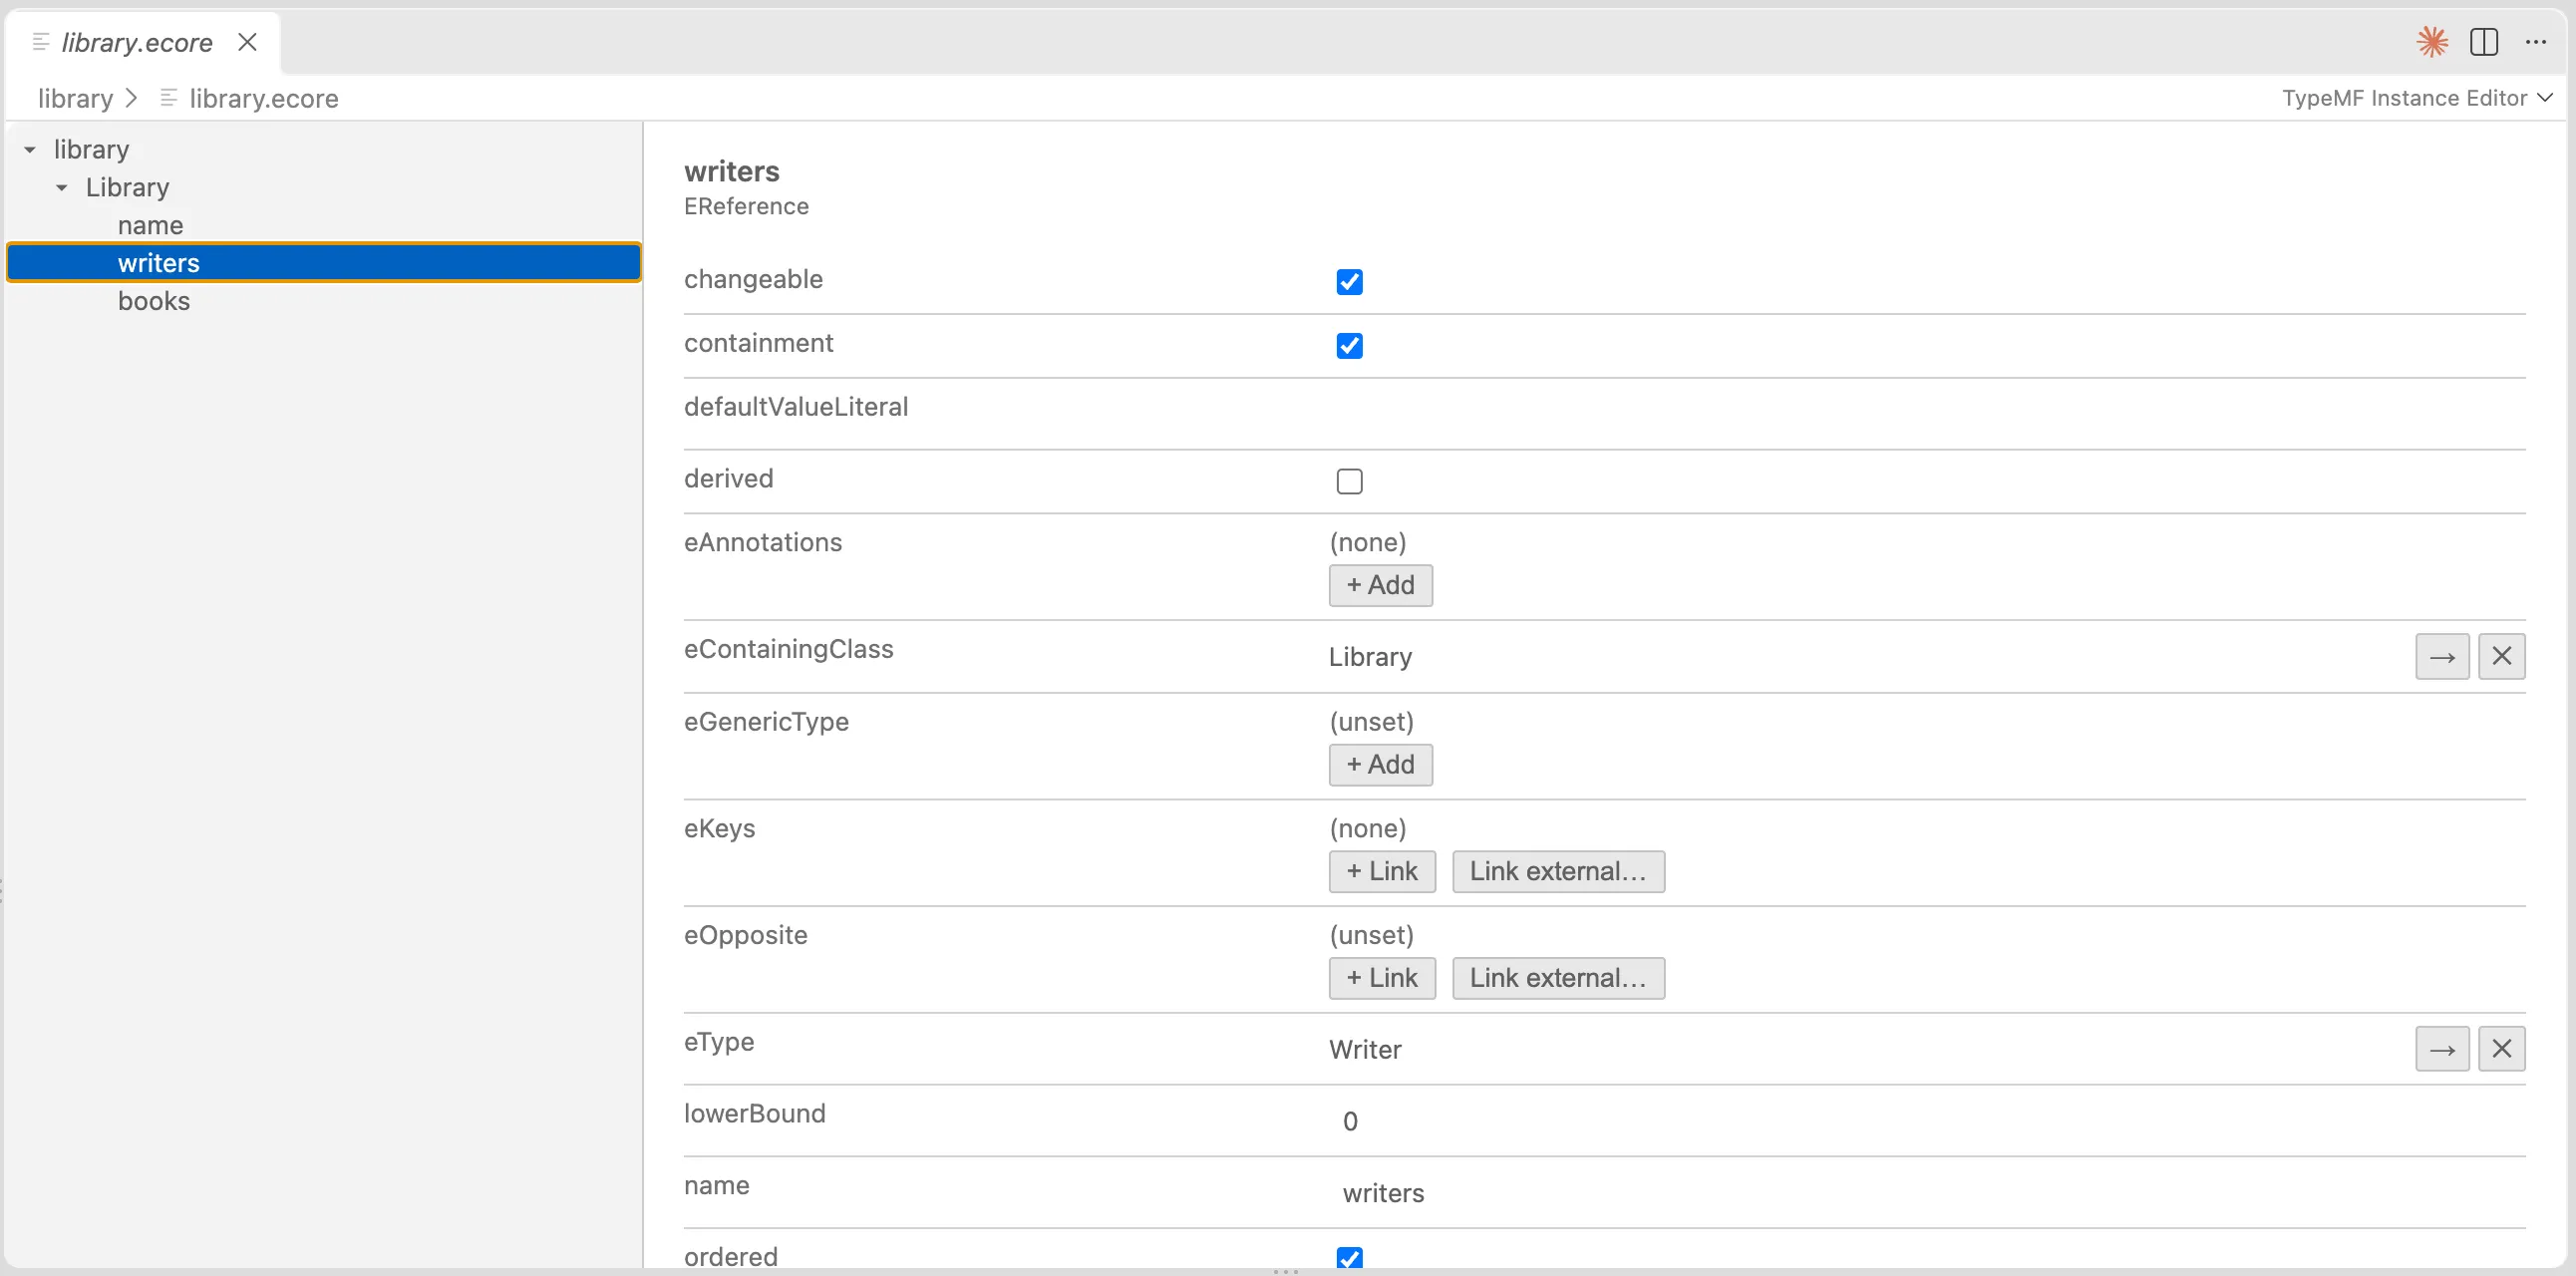Go to eType Writer using arrow button
This screenshot has height=1276, width=2576.
click(2442, 1049)
